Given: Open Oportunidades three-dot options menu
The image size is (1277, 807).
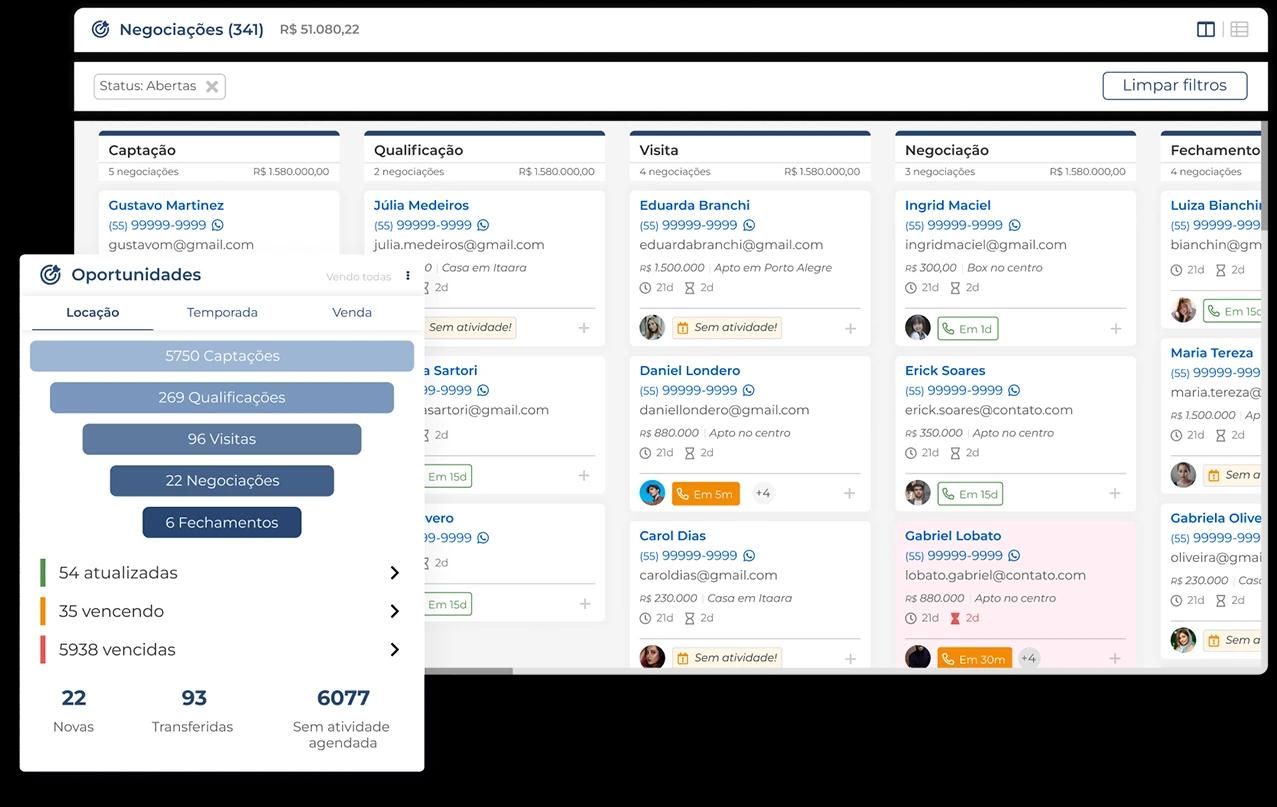Looking at the screenshot, I should point(408,276).
